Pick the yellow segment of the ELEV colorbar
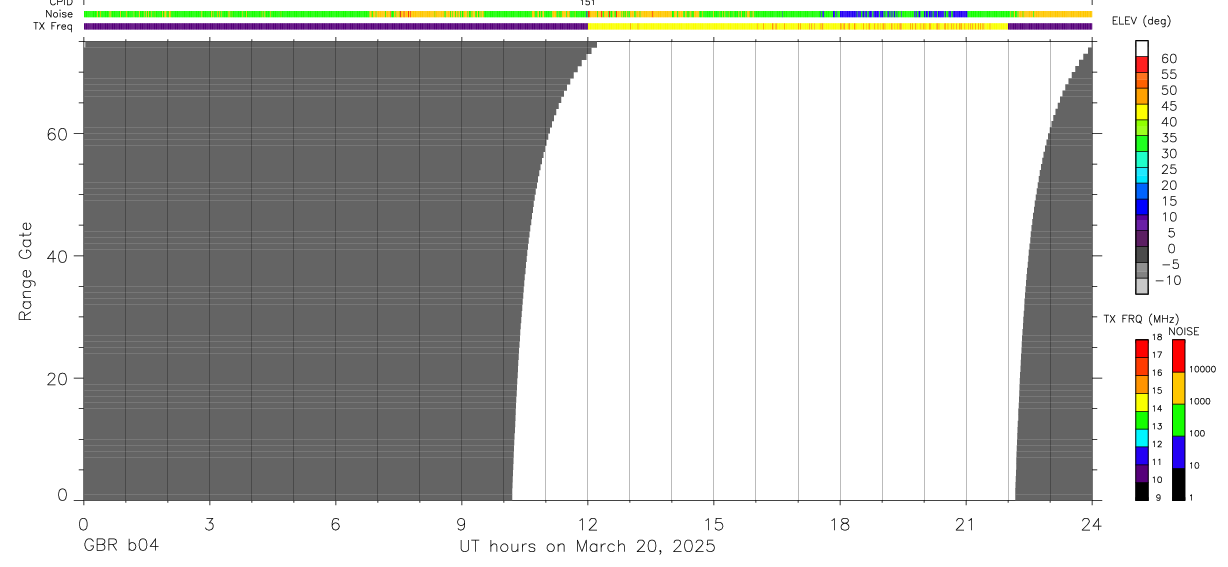The height and width of the screenshot is (567, 1228). point(1142,112)
